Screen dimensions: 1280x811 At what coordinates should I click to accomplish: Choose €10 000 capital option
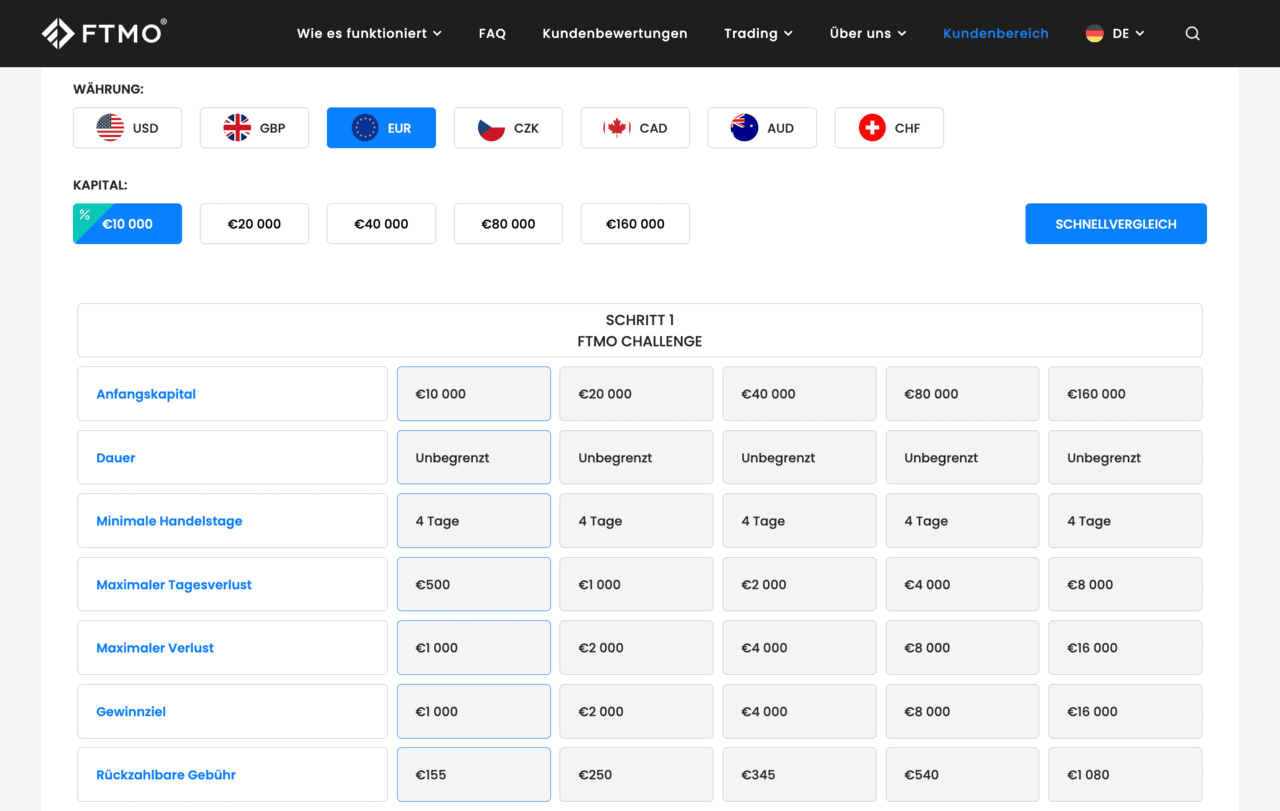[128, 224]
